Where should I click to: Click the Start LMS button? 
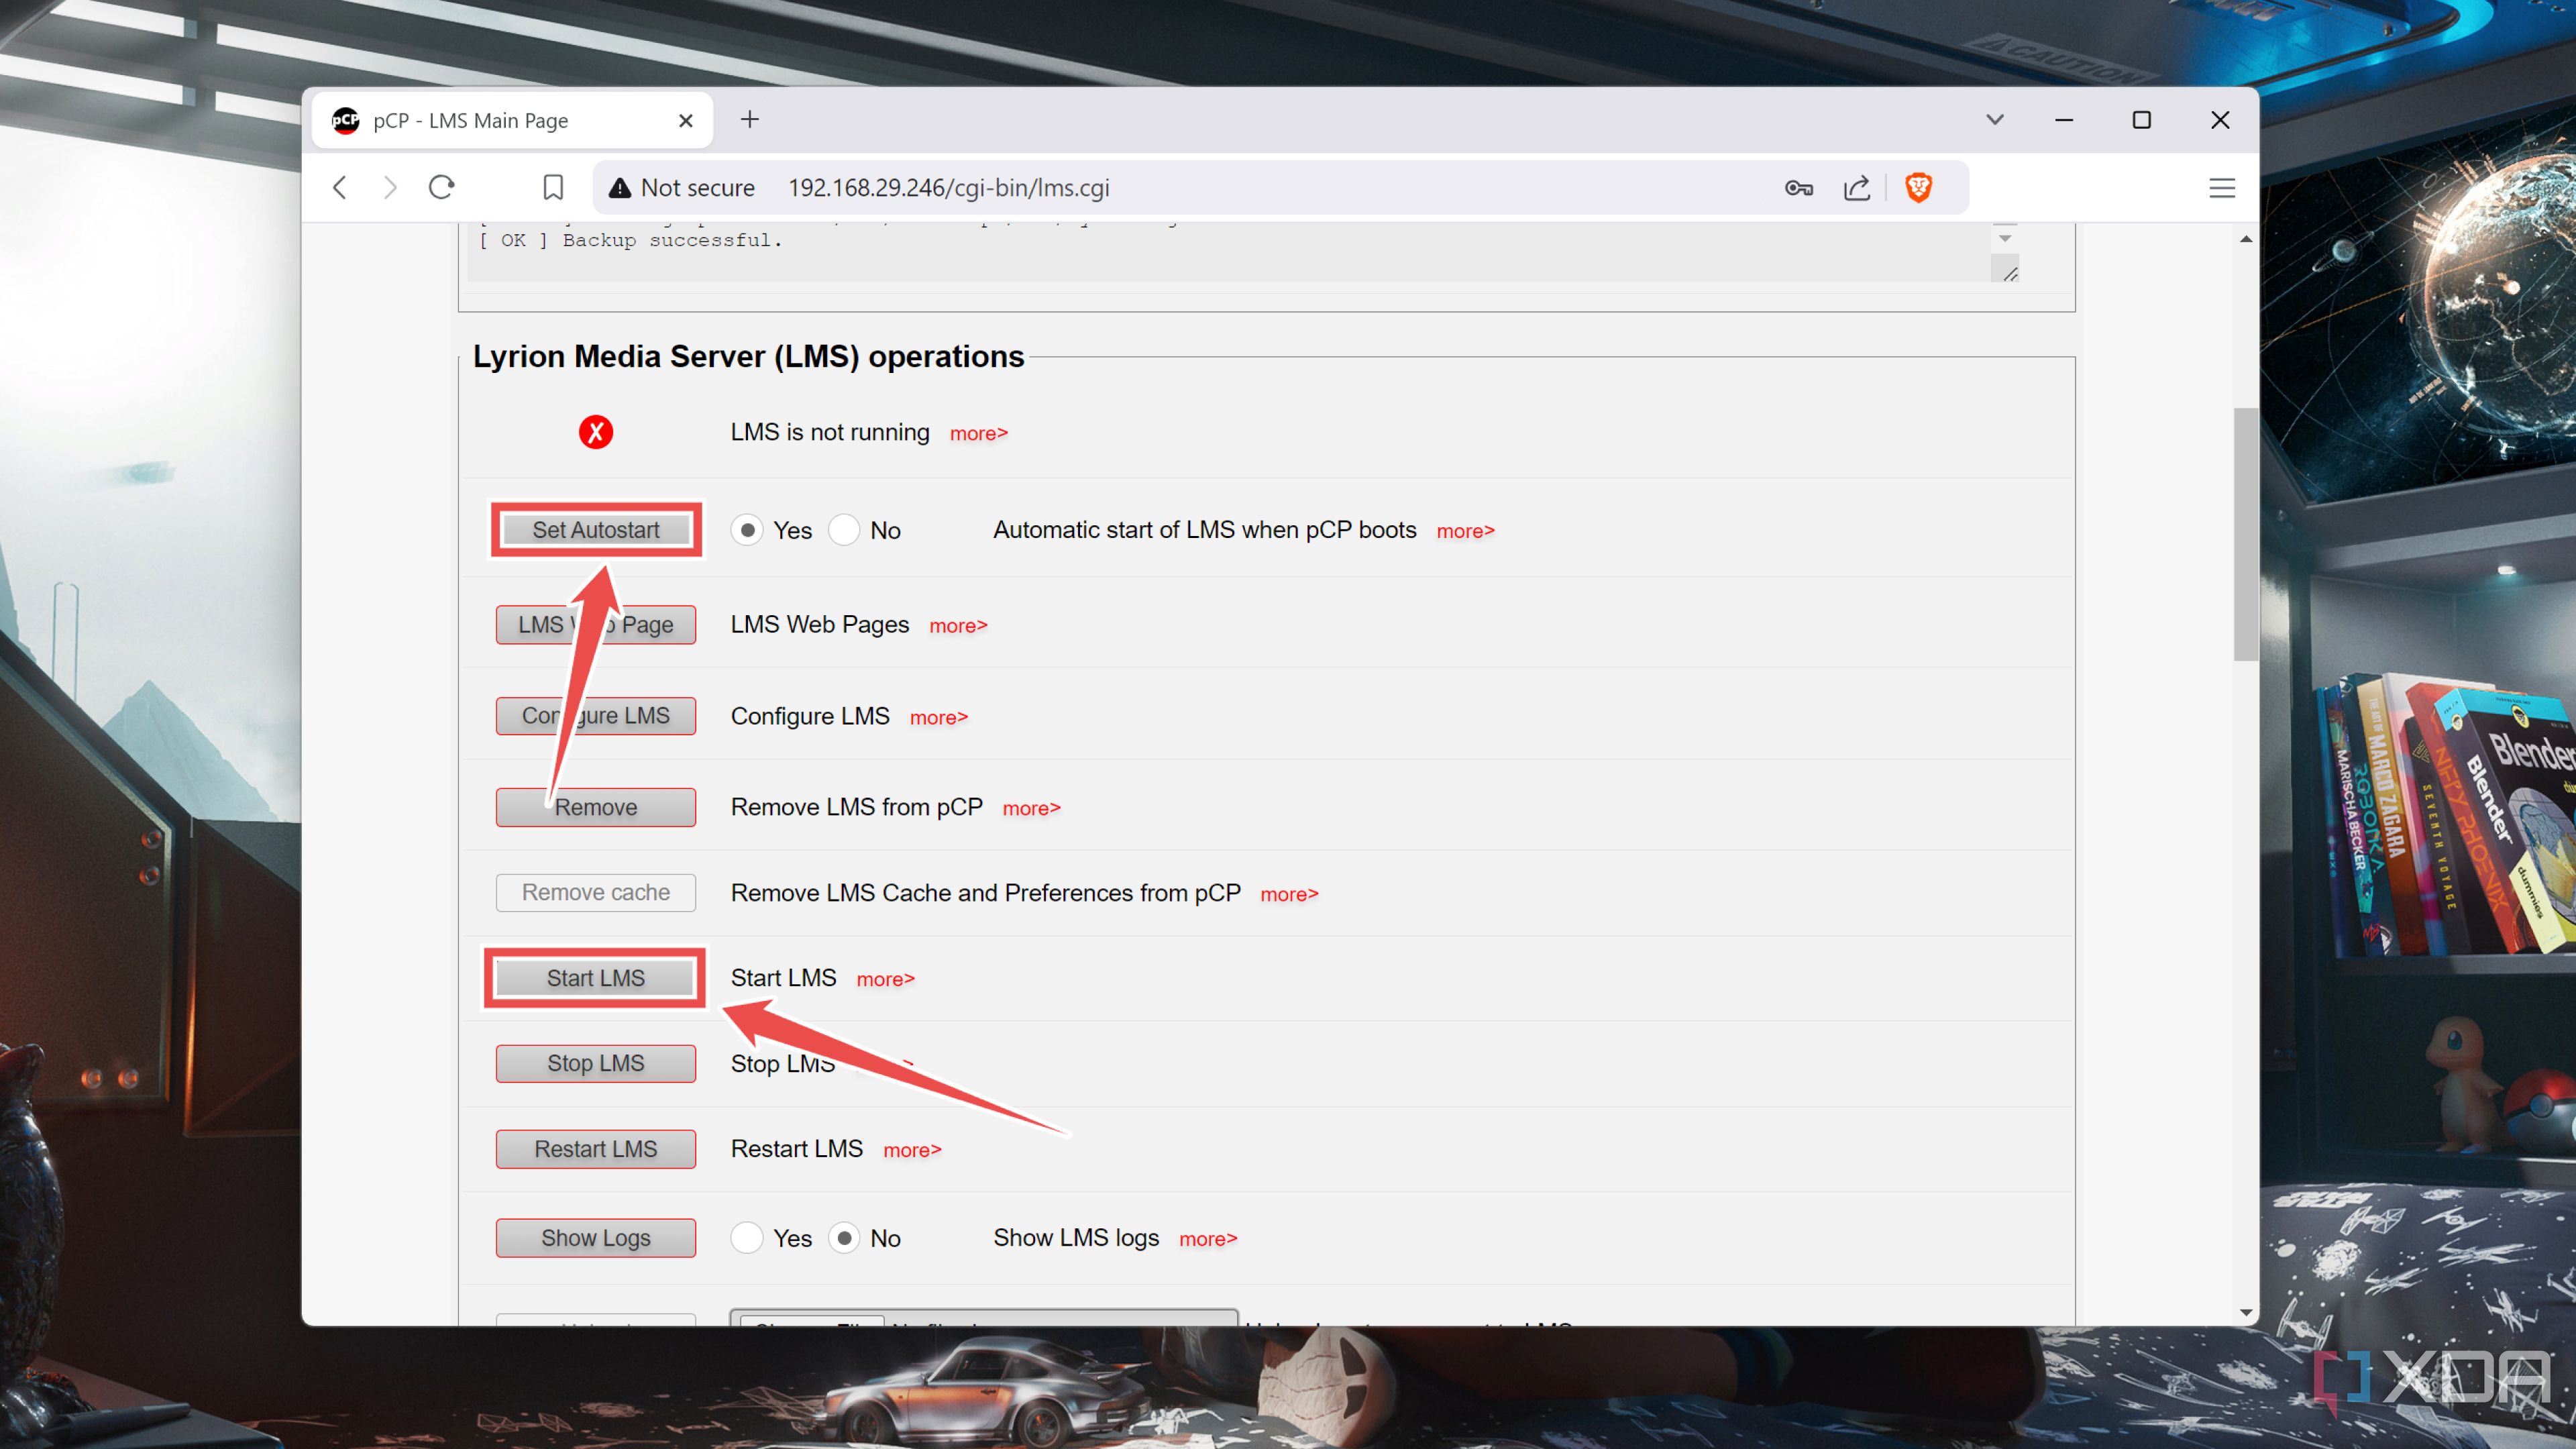tap(595, 978)
